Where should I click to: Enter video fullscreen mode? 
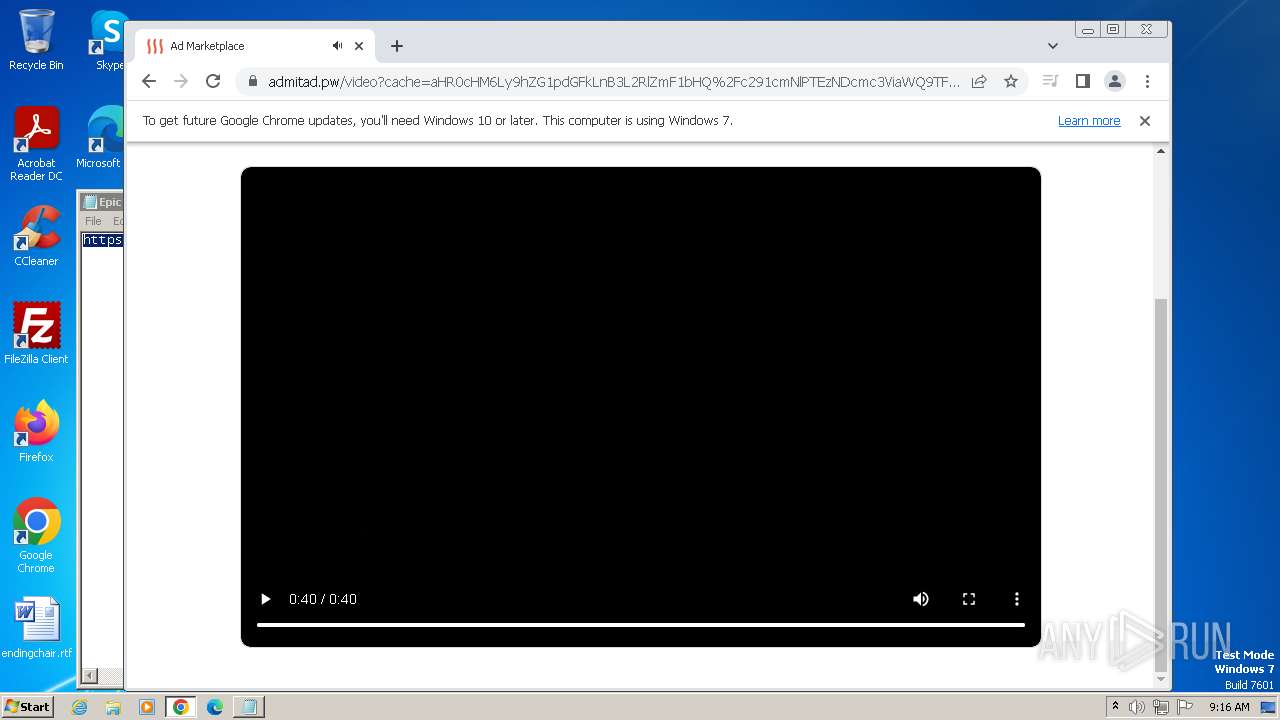[969, 599]
